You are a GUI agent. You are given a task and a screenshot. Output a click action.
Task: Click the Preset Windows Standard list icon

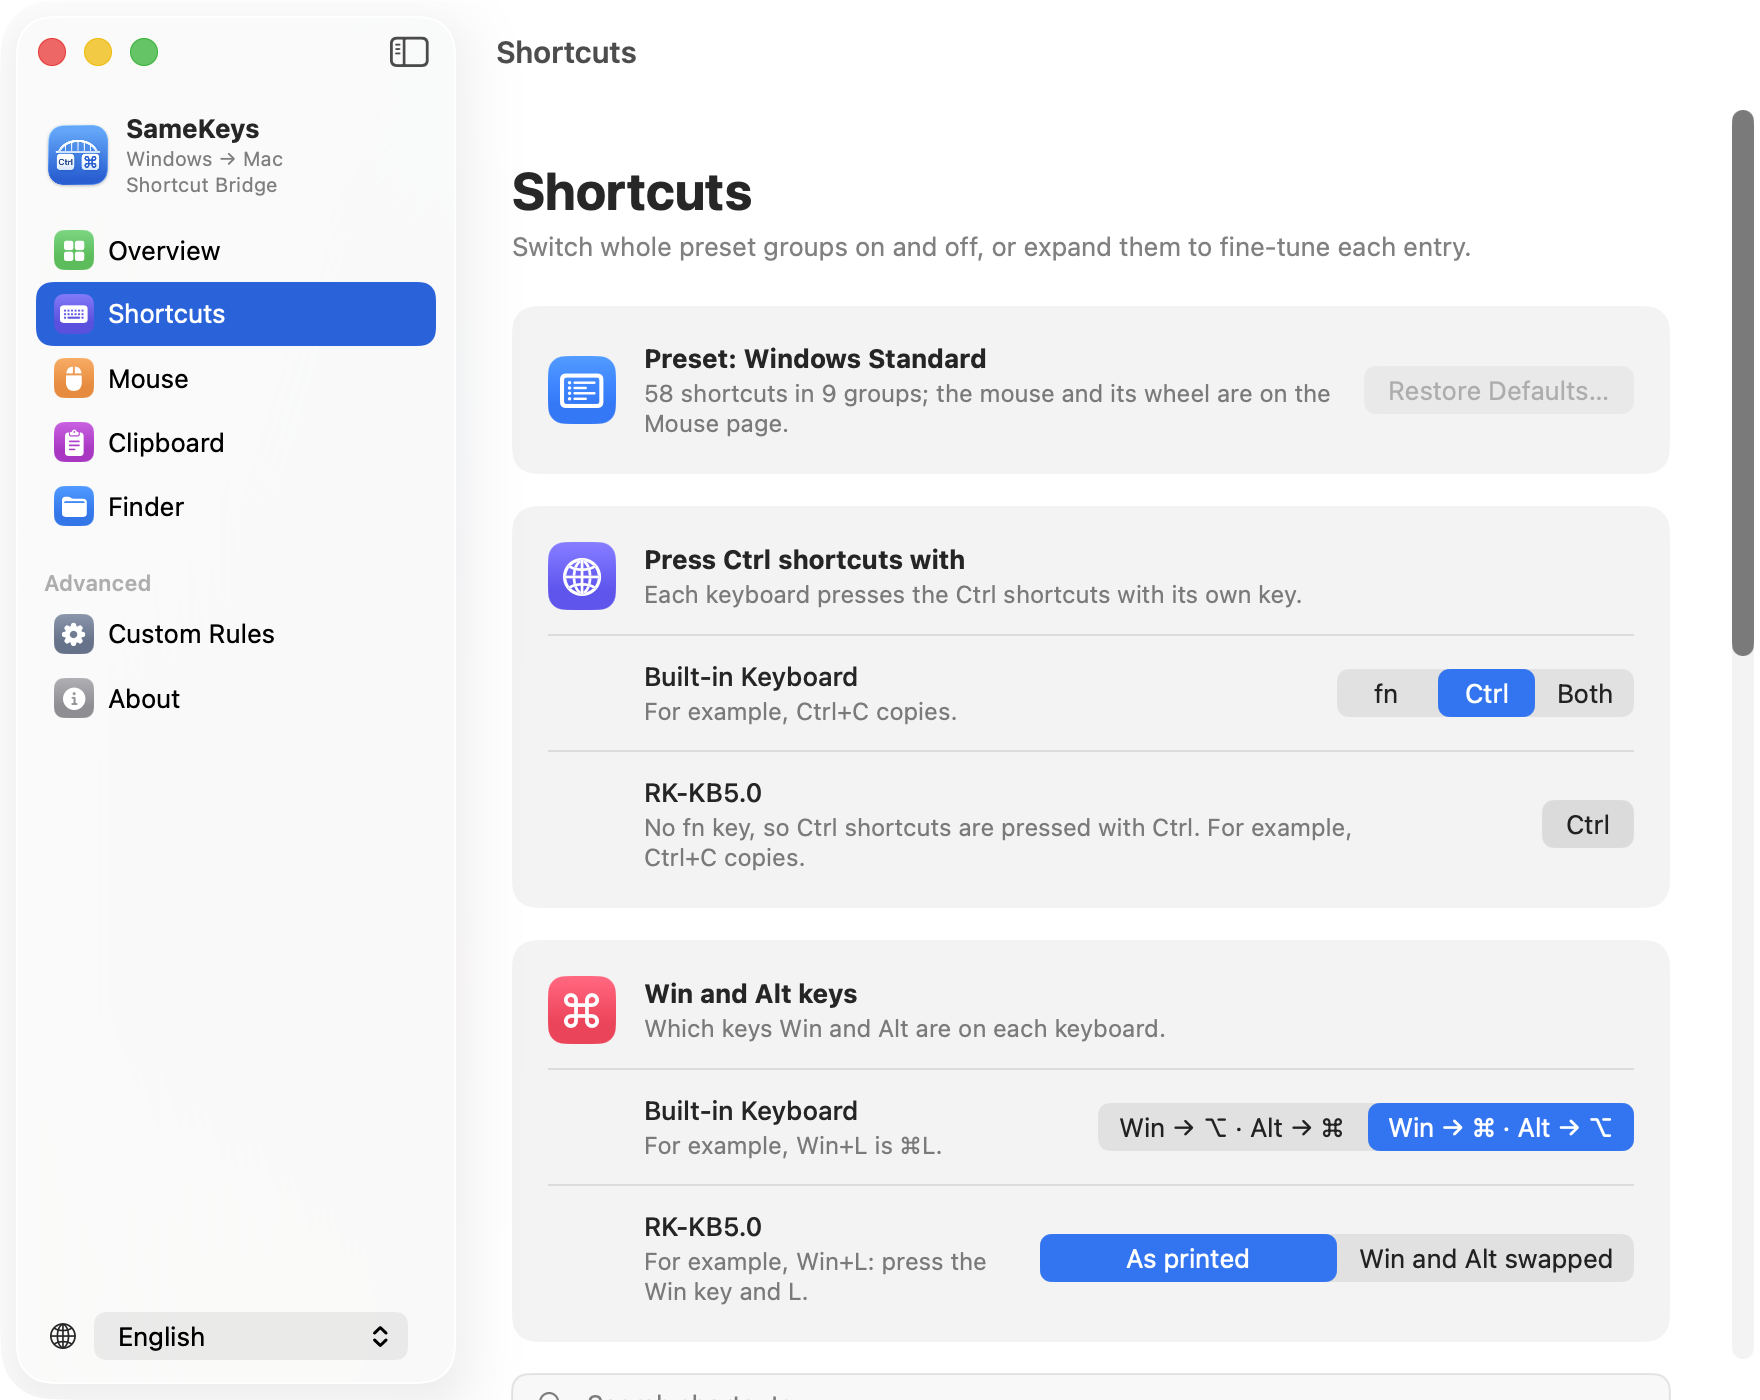click(582, 390)
